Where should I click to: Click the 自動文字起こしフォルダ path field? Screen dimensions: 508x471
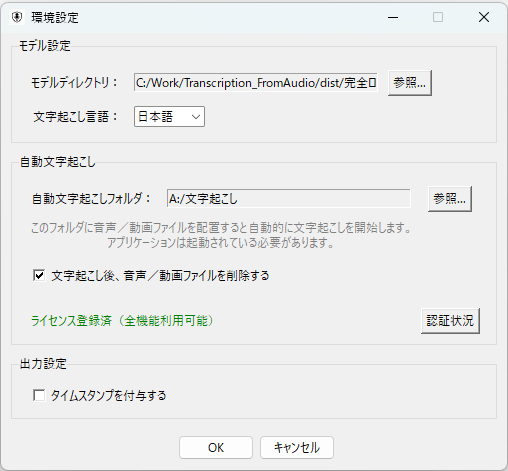(x=289, y=199)
